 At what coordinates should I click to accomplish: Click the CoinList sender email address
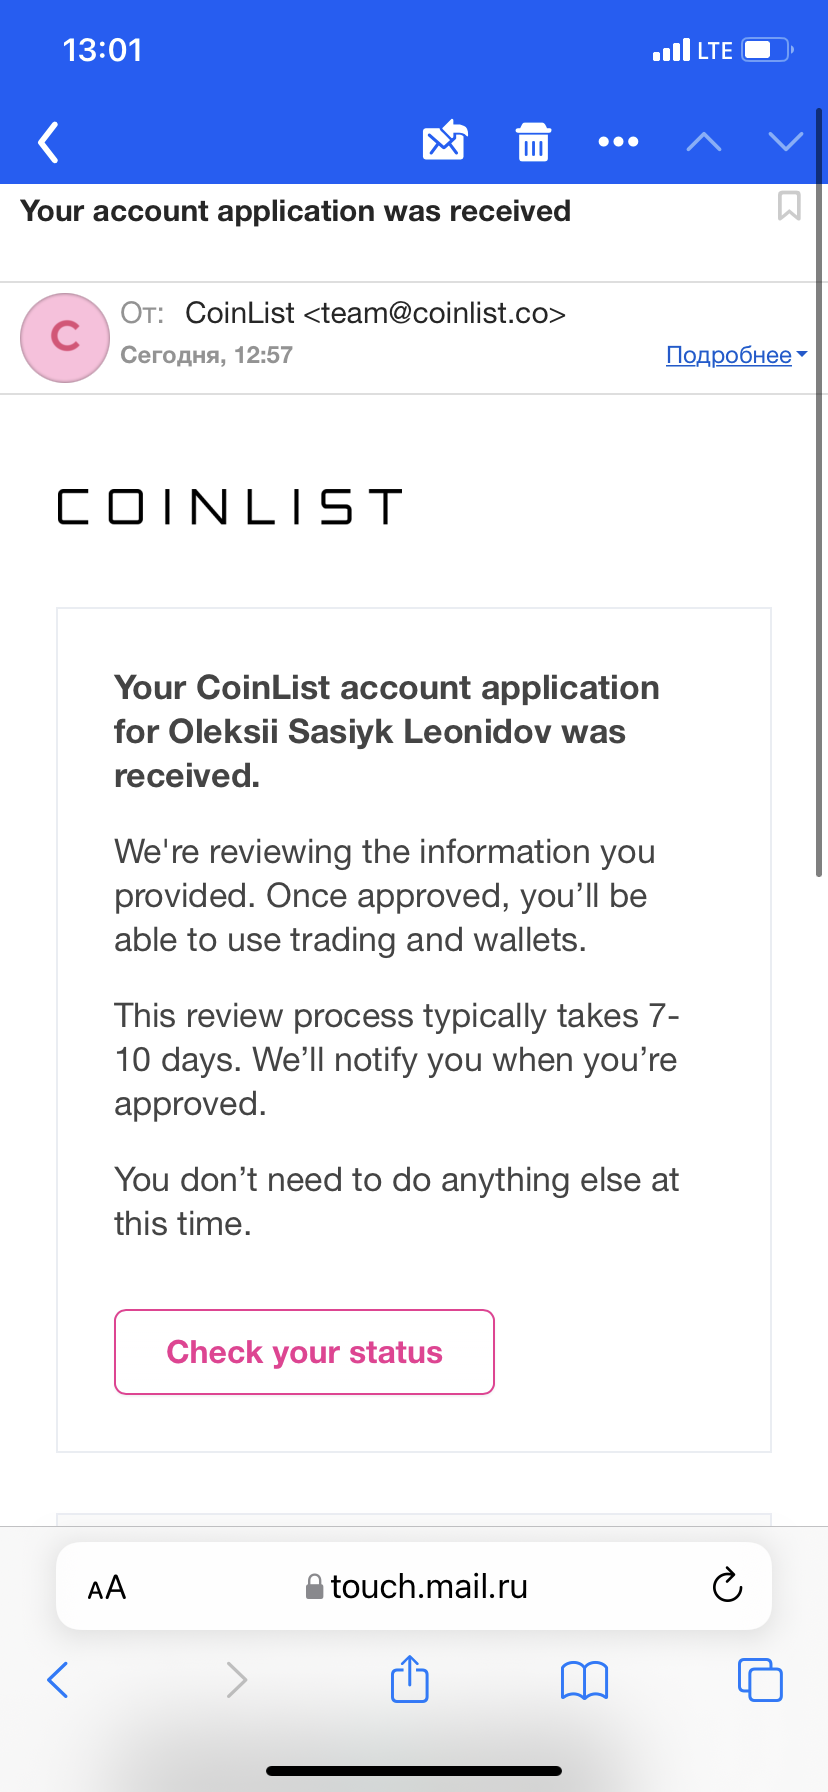pos(435,313)
